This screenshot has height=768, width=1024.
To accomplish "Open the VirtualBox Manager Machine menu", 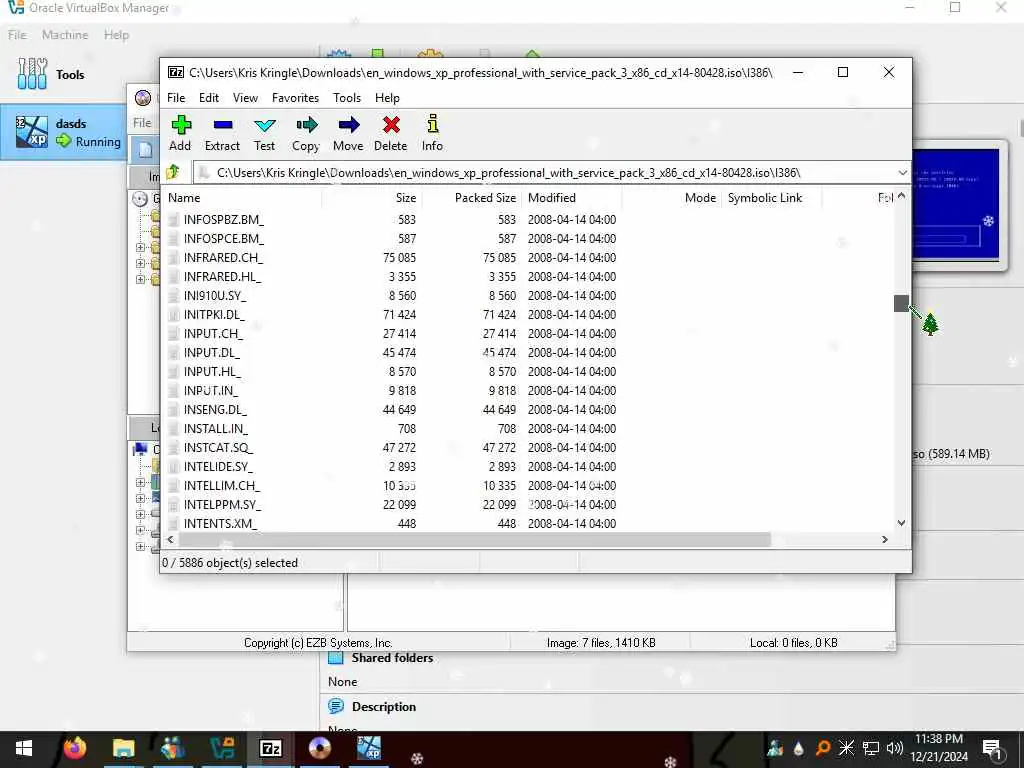I will tap(65, 35).
